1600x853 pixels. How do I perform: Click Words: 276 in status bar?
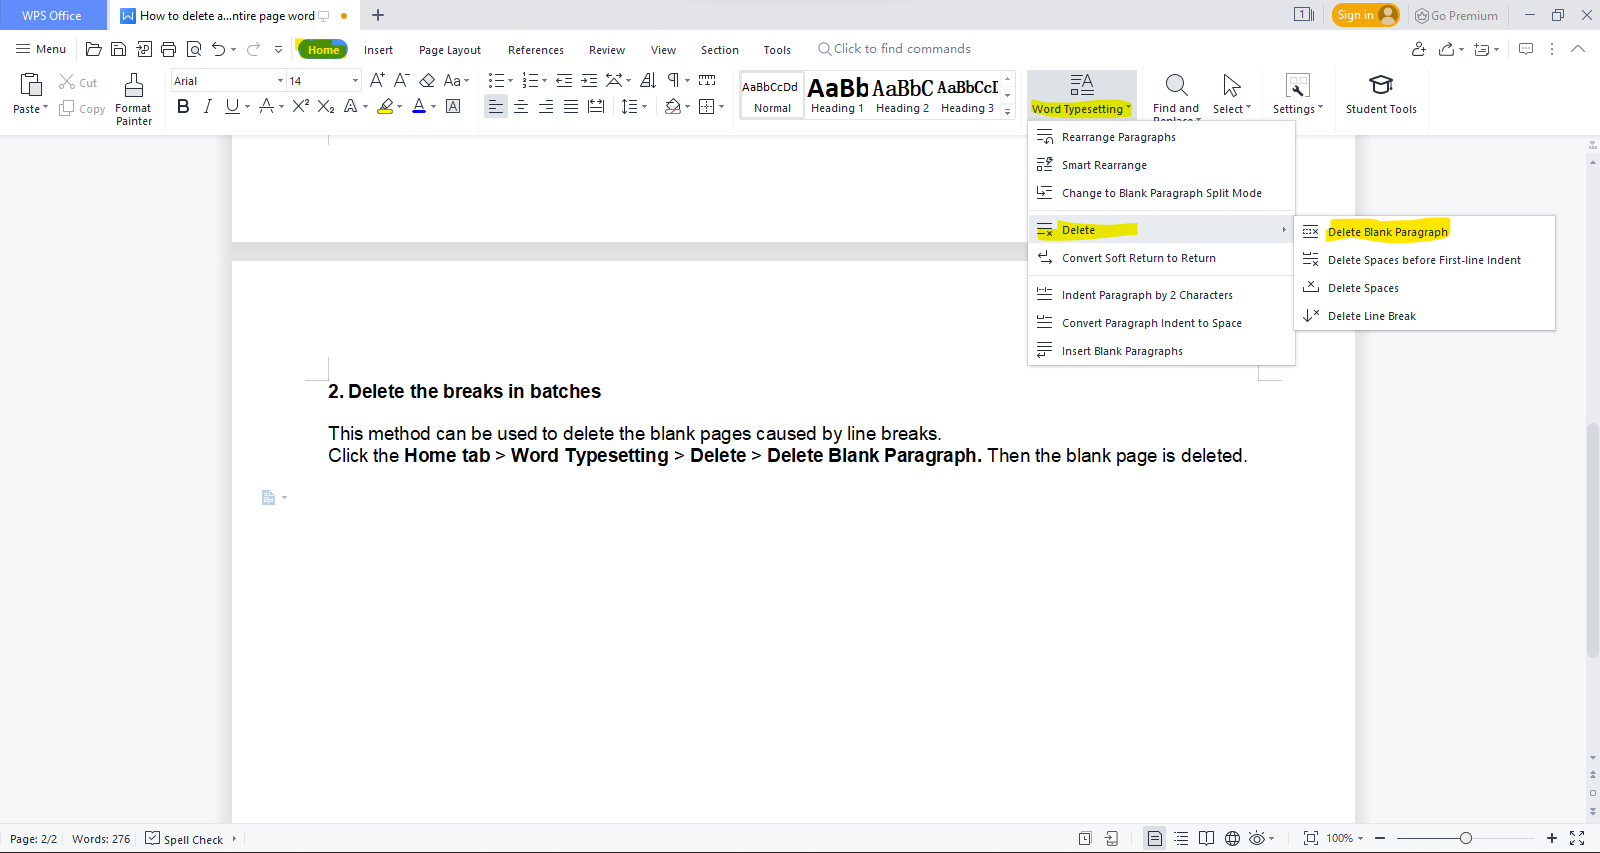pos(101,839)
